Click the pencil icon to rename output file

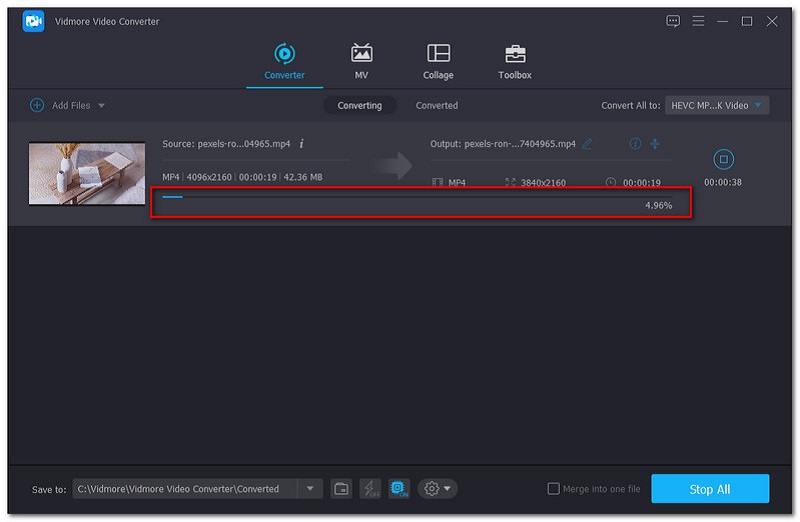coord(587,144)
